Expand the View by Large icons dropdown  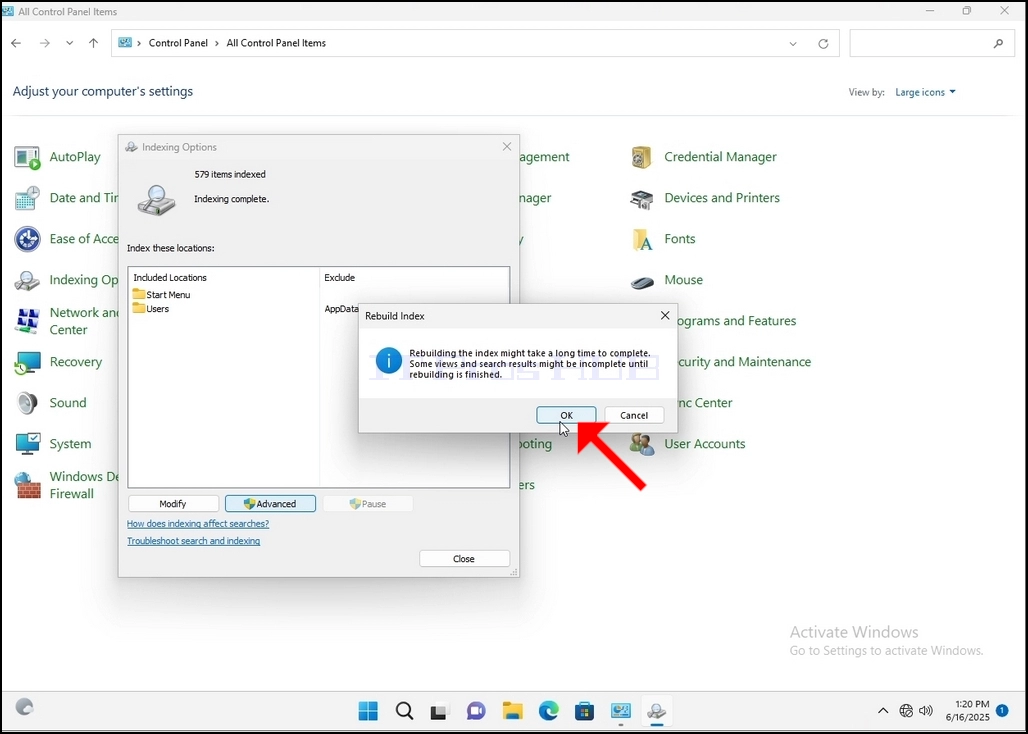click(925, 92)
